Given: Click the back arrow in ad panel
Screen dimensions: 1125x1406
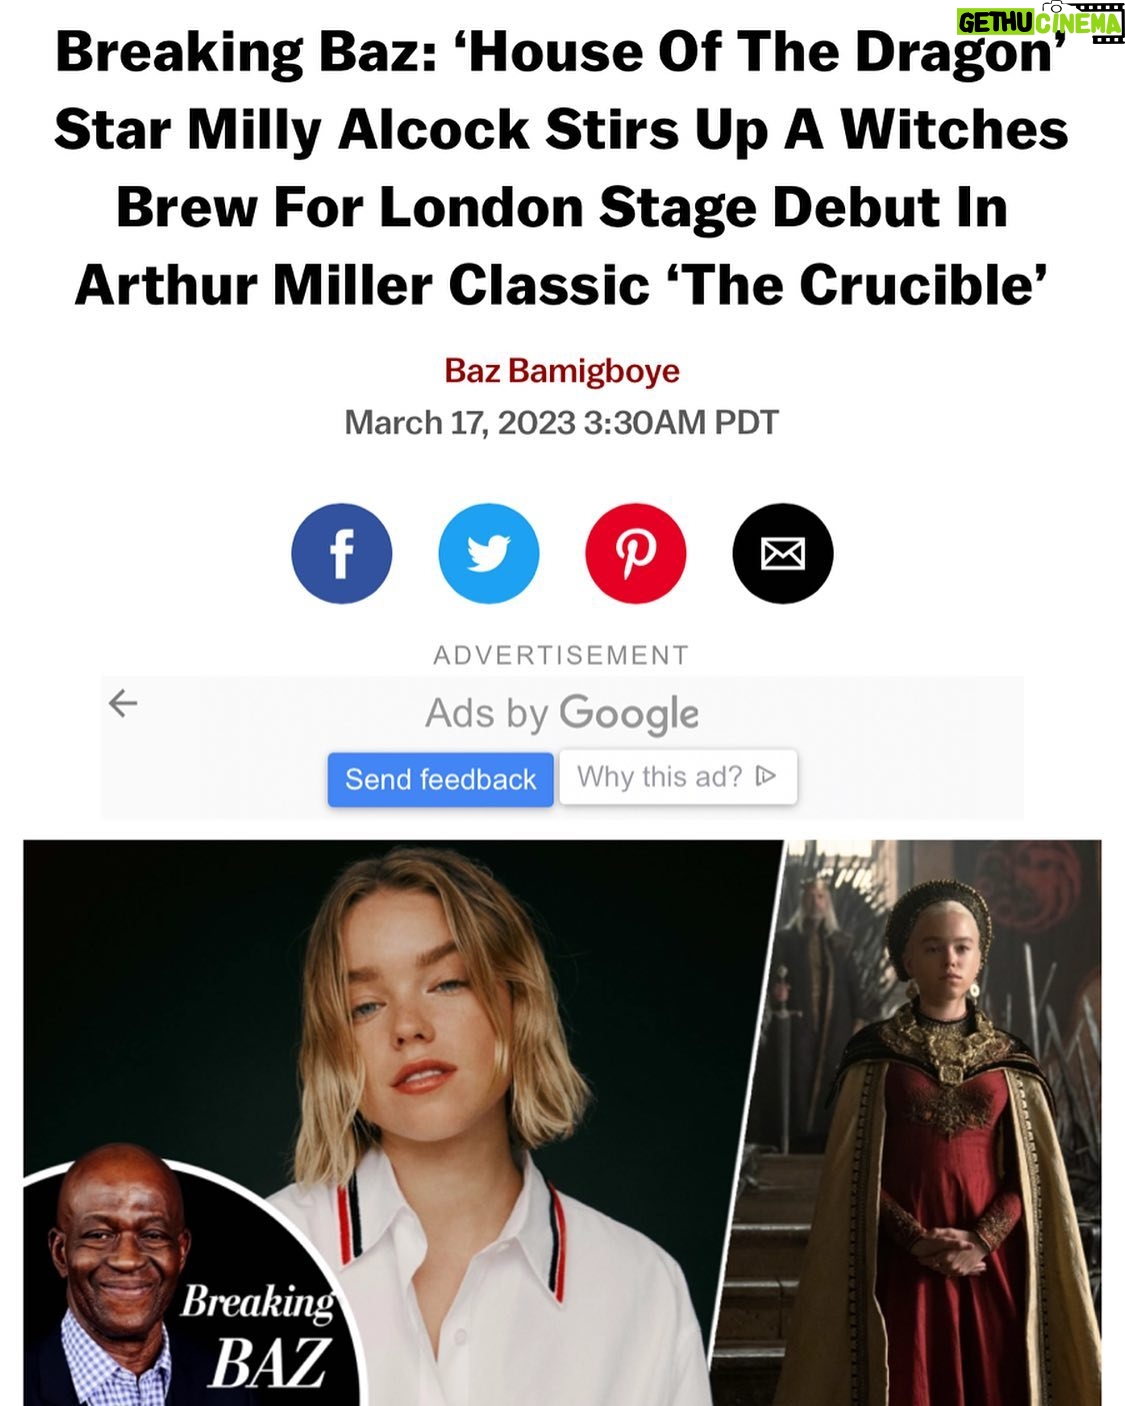Looking at the screenshot, I should (x=123, y=703).
